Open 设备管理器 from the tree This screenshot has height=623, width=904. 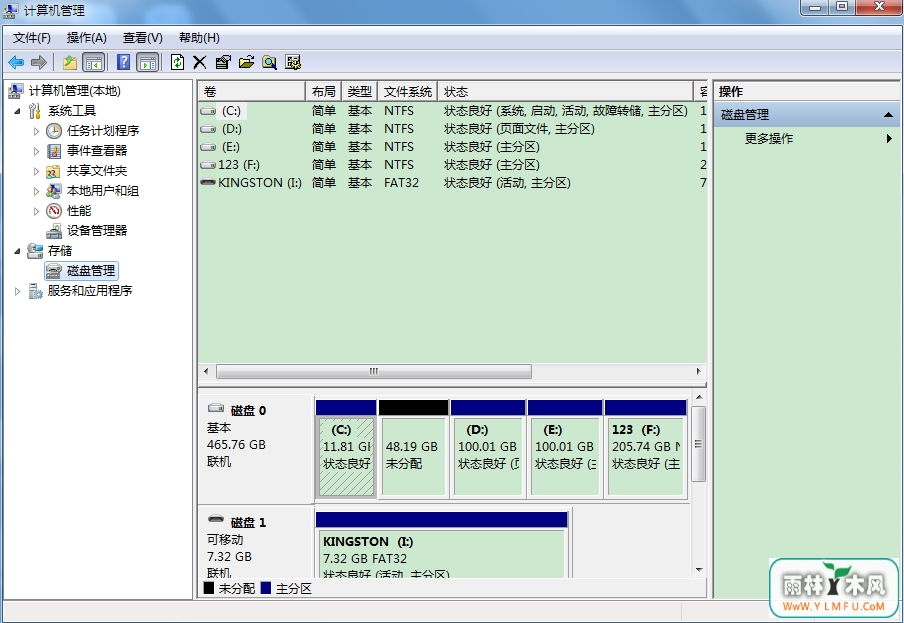pos(97,231)
